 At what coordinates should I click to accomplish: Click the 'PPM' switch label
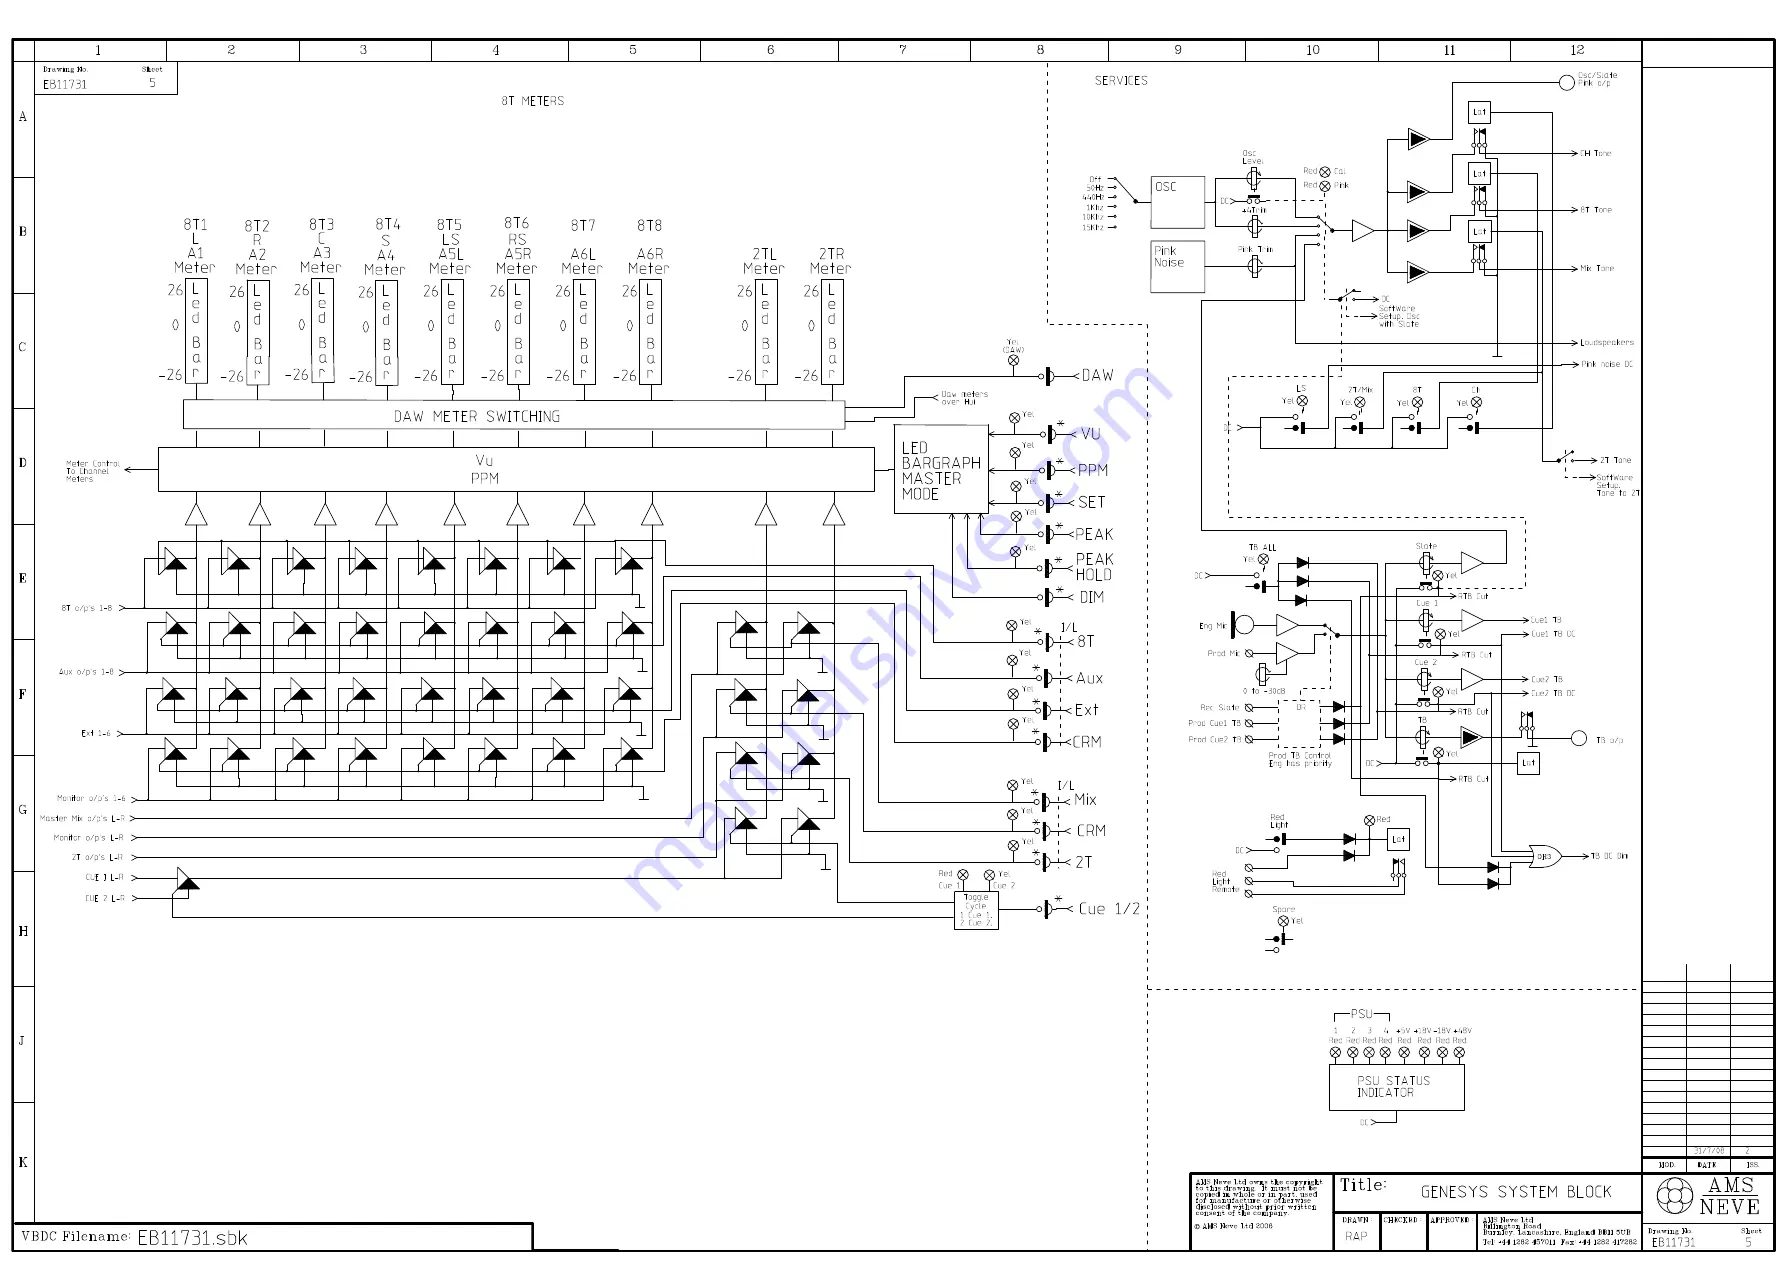coord(1093,470)
